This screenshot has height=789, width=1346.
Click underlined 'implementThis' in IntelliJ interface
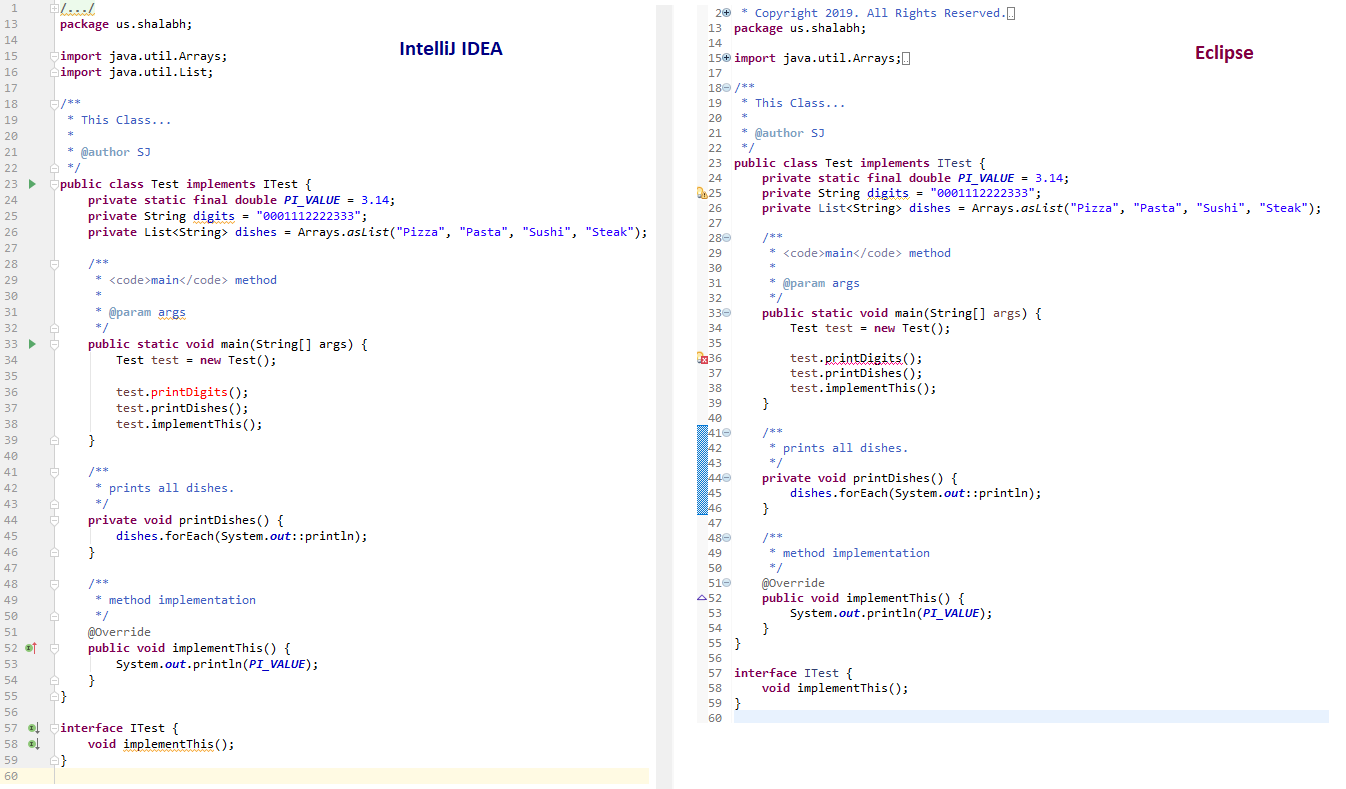click(x=168, y=744)
